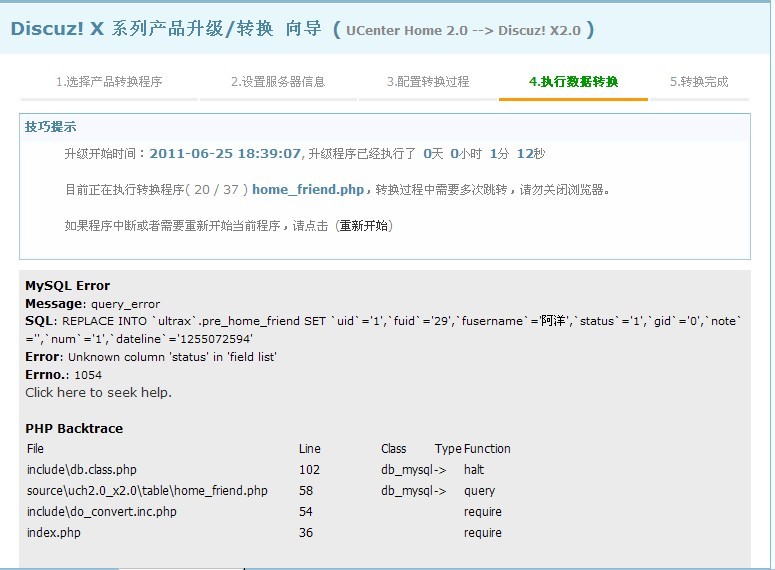Click line number 54 cell
This screenshot has height=570, width=775.
[x=306, y=512]
